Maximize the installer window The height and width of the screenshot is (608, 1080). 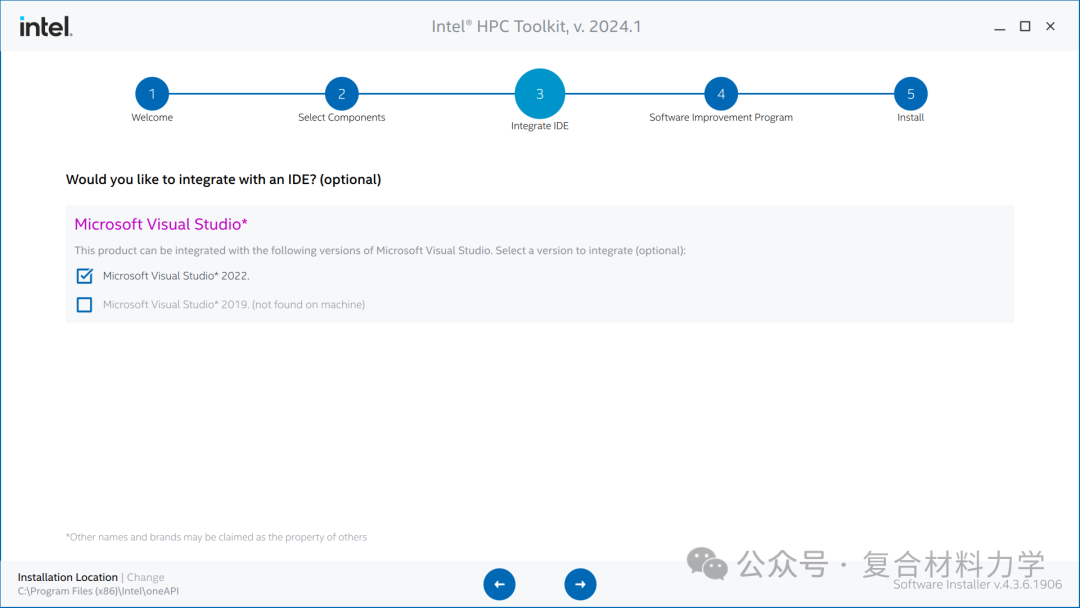tap(1025, 26)
